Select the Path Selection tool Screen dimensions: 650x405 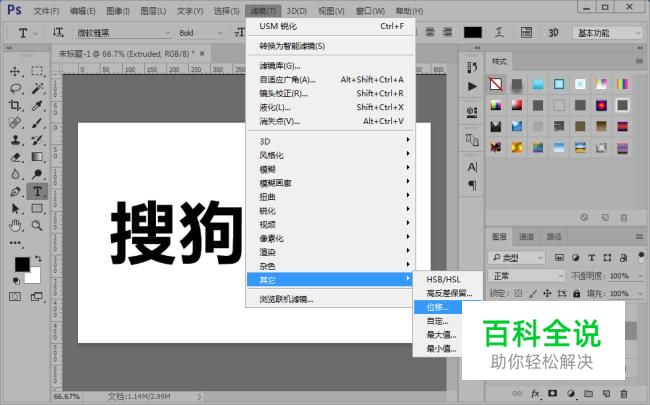15,209
